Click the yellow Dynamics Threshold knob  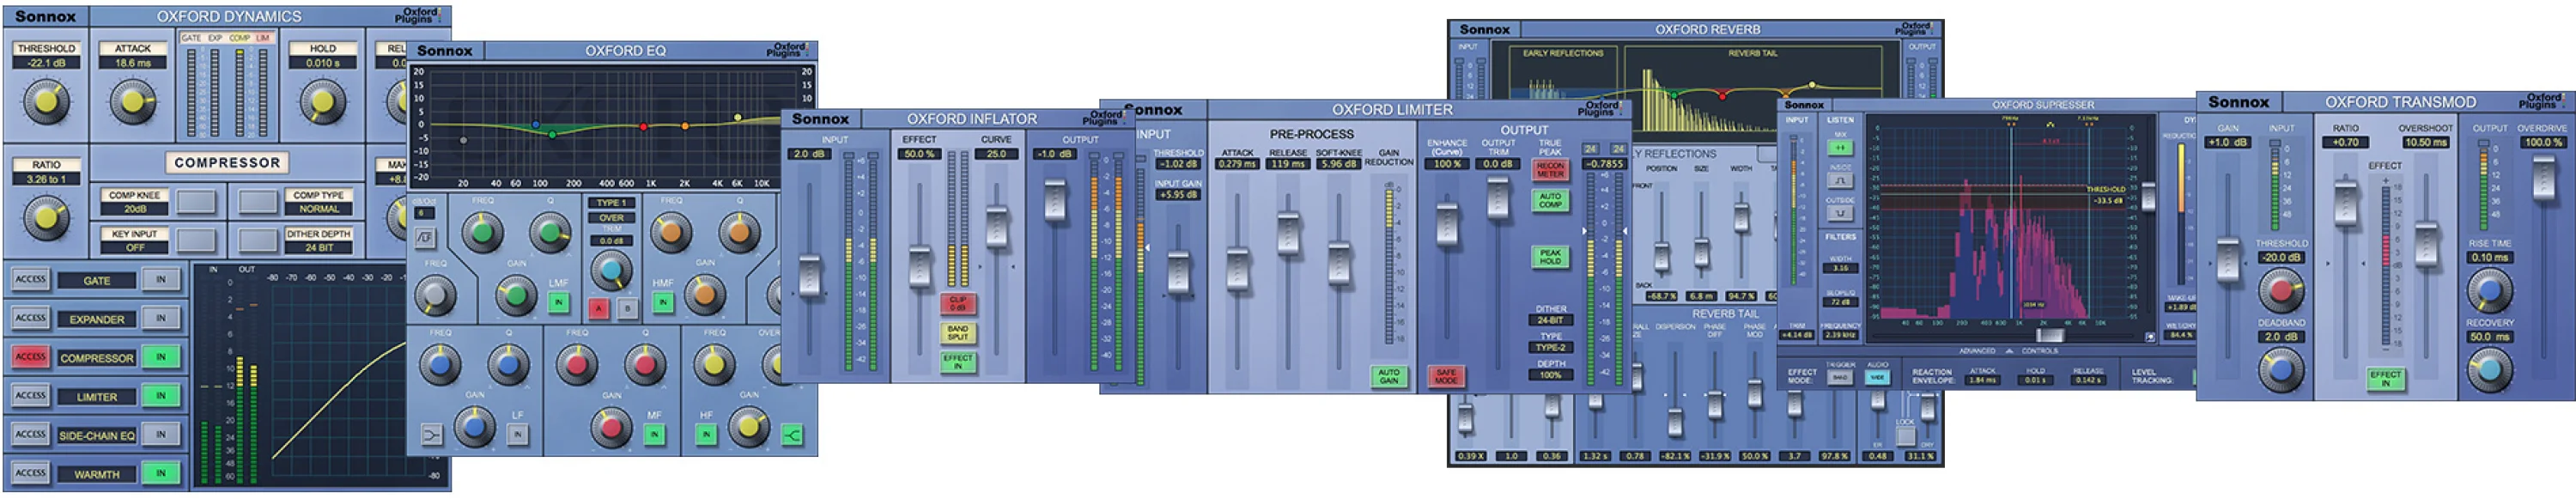click(x=46, y=102)
